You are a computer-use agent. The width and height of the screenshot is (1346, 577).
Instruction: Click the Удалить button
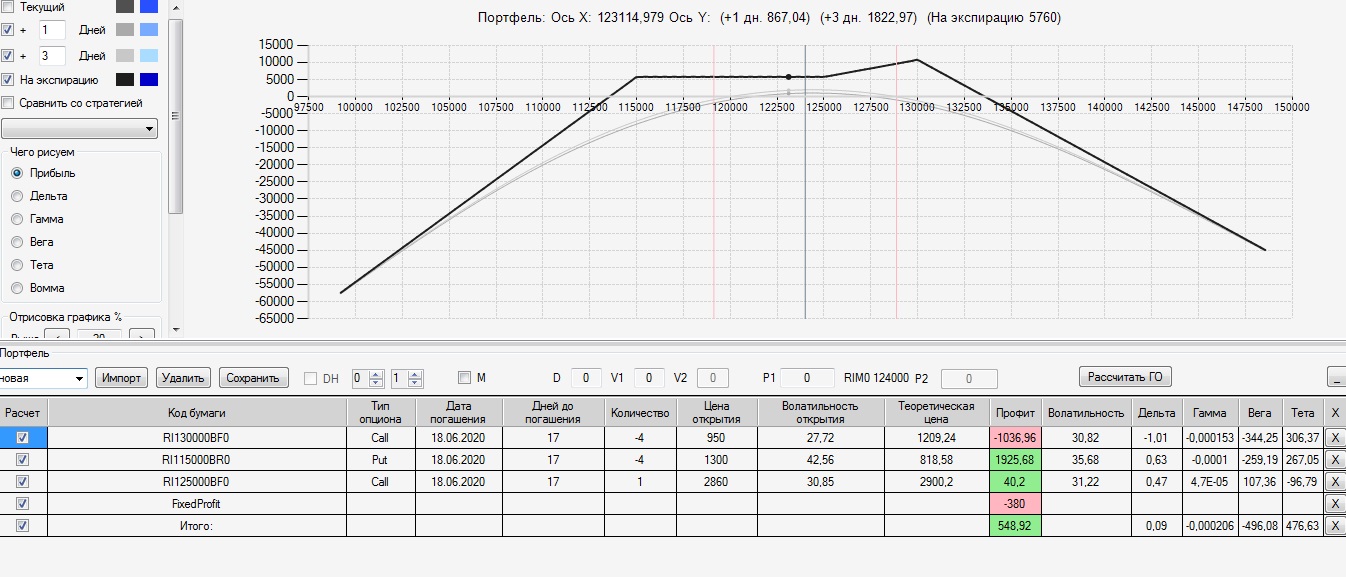click(x=183, y=378)
